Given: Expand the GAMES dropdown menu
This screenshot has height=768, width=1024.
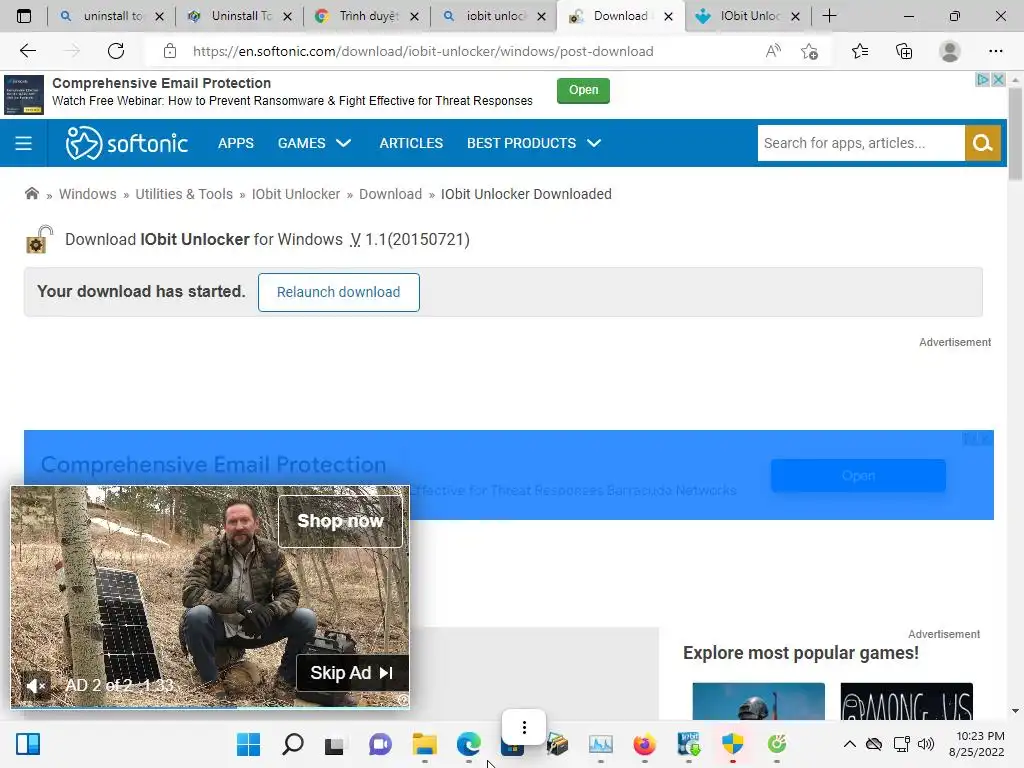Looking at the screenshot, I should 314,143.
